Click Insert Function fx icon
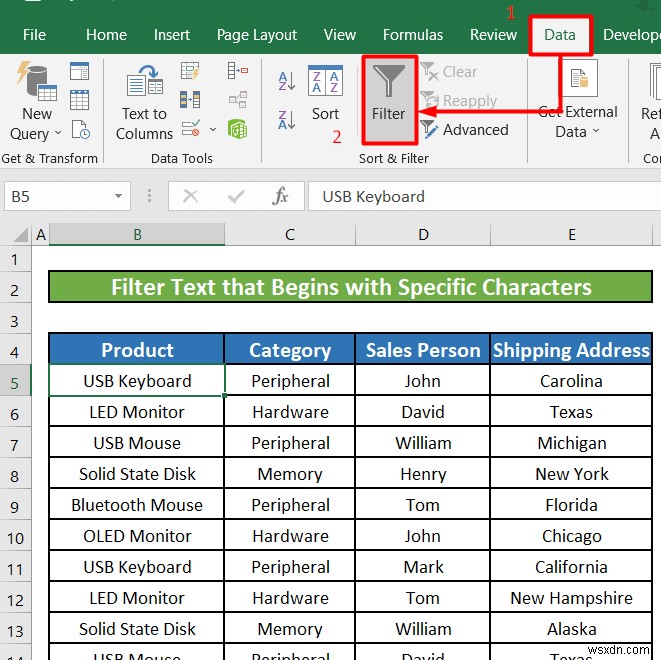 [280, 196]
